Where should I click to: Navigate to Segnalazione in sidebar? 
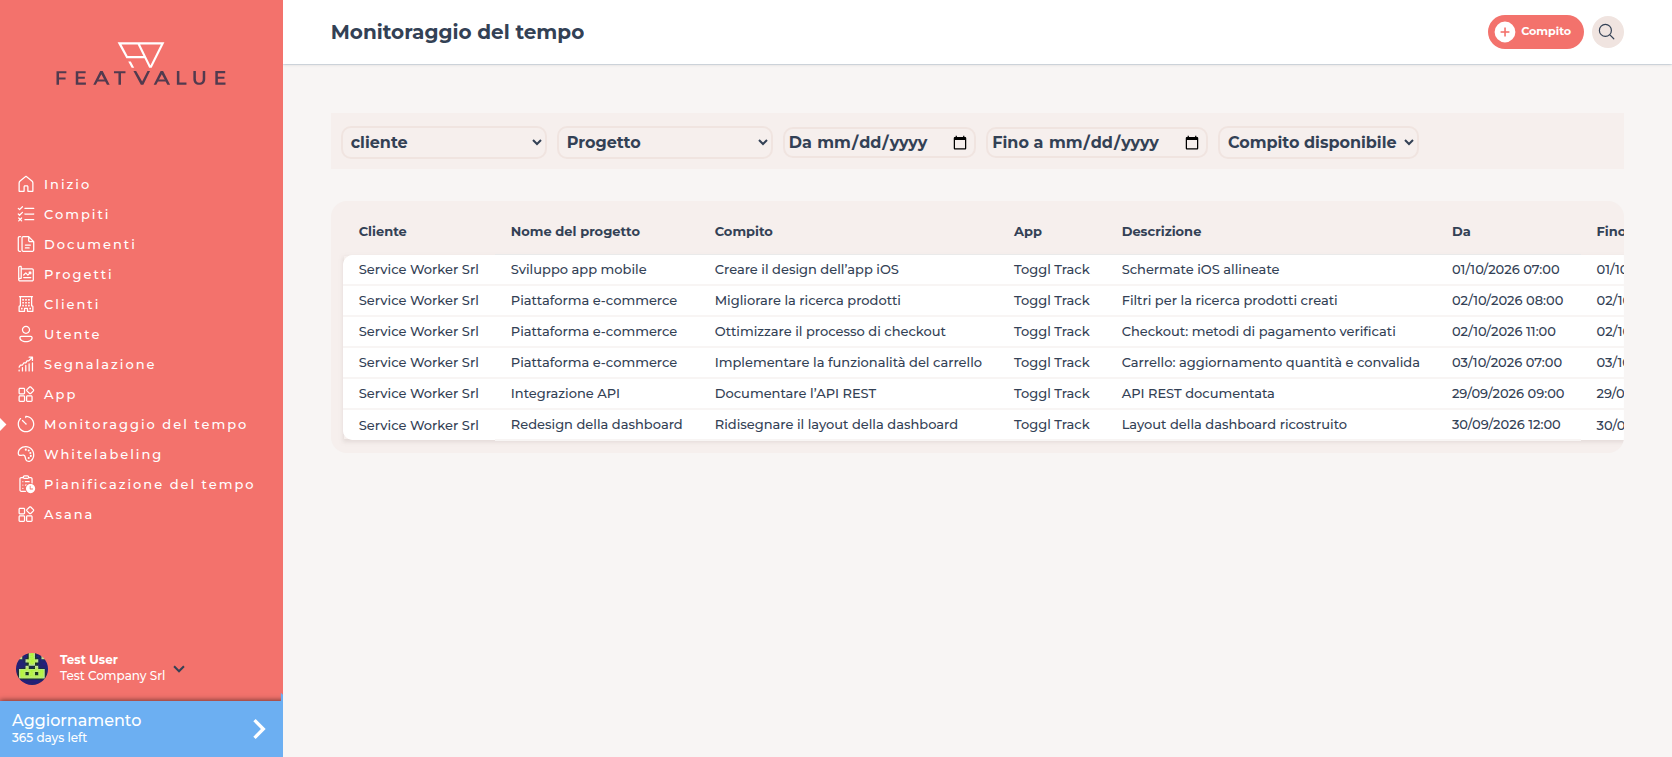[99, 364]
